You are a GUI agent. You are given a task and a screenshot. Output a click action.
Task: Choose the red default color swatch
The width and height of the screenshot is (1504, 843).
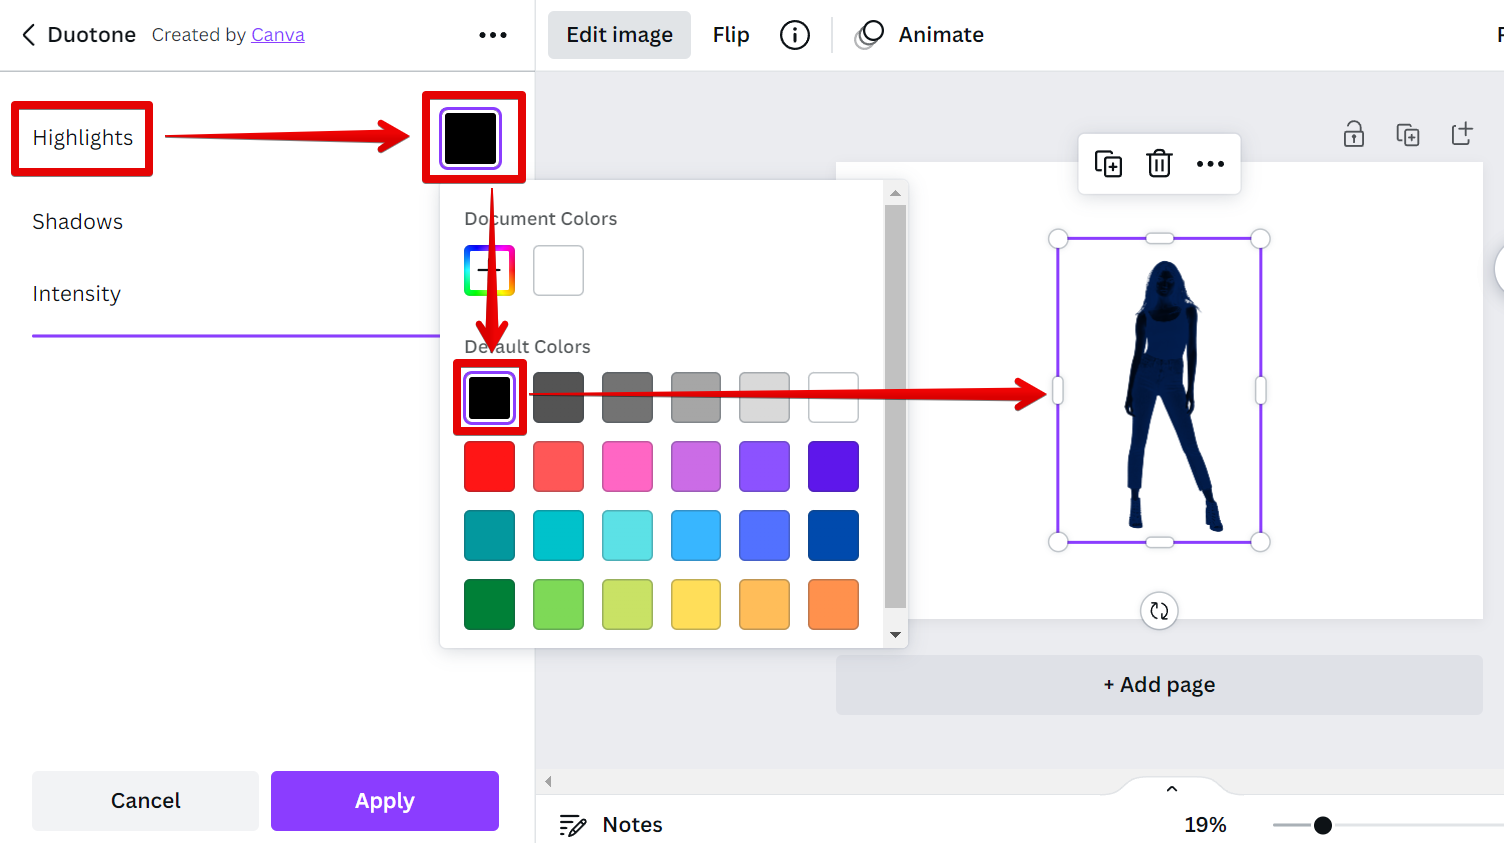click(489, 467)
